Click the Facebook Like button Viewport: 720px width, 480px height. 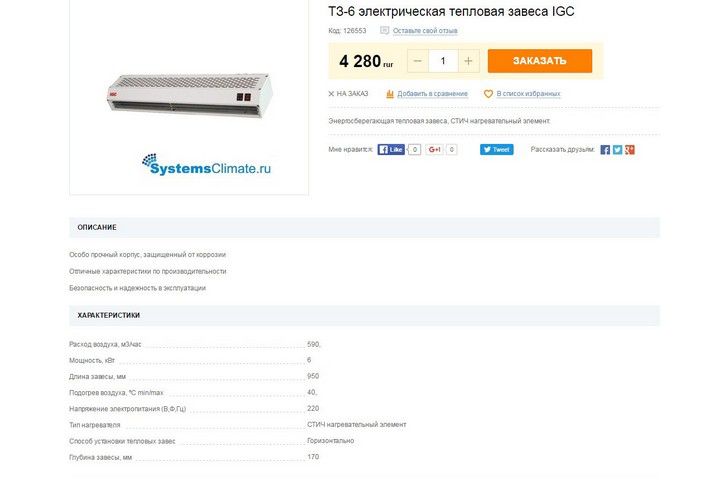click(x=391, y=149)
